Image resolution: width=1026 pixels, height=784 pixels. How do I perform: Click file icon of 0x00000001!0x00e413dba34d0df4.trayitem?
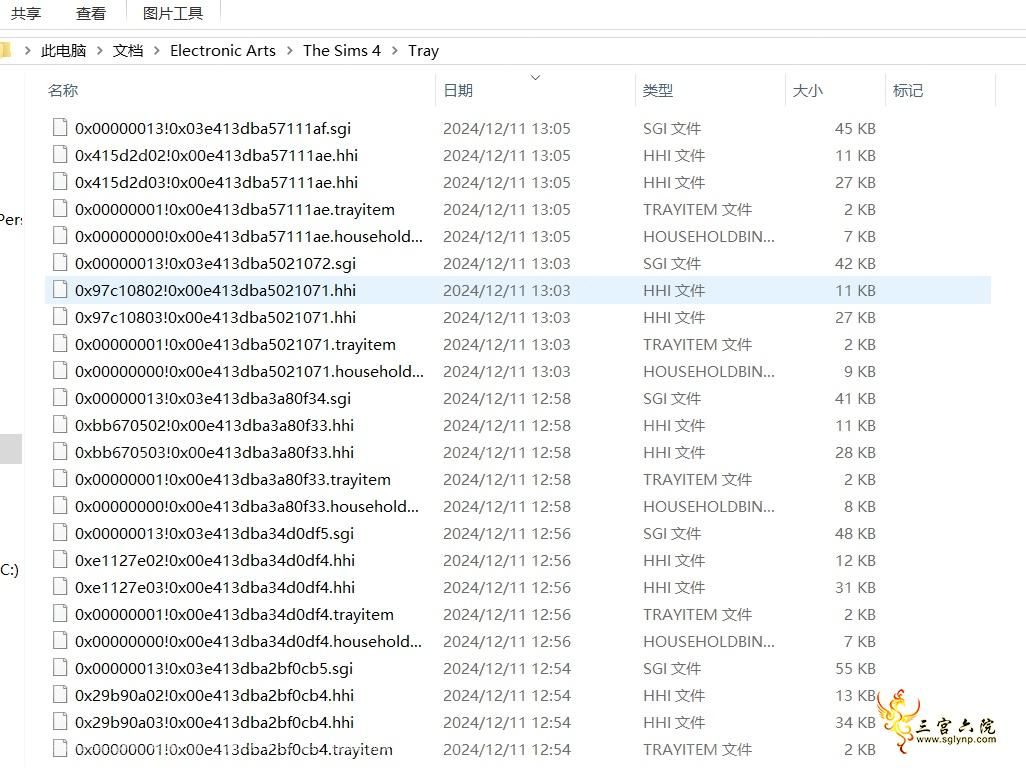pos(60,614)
